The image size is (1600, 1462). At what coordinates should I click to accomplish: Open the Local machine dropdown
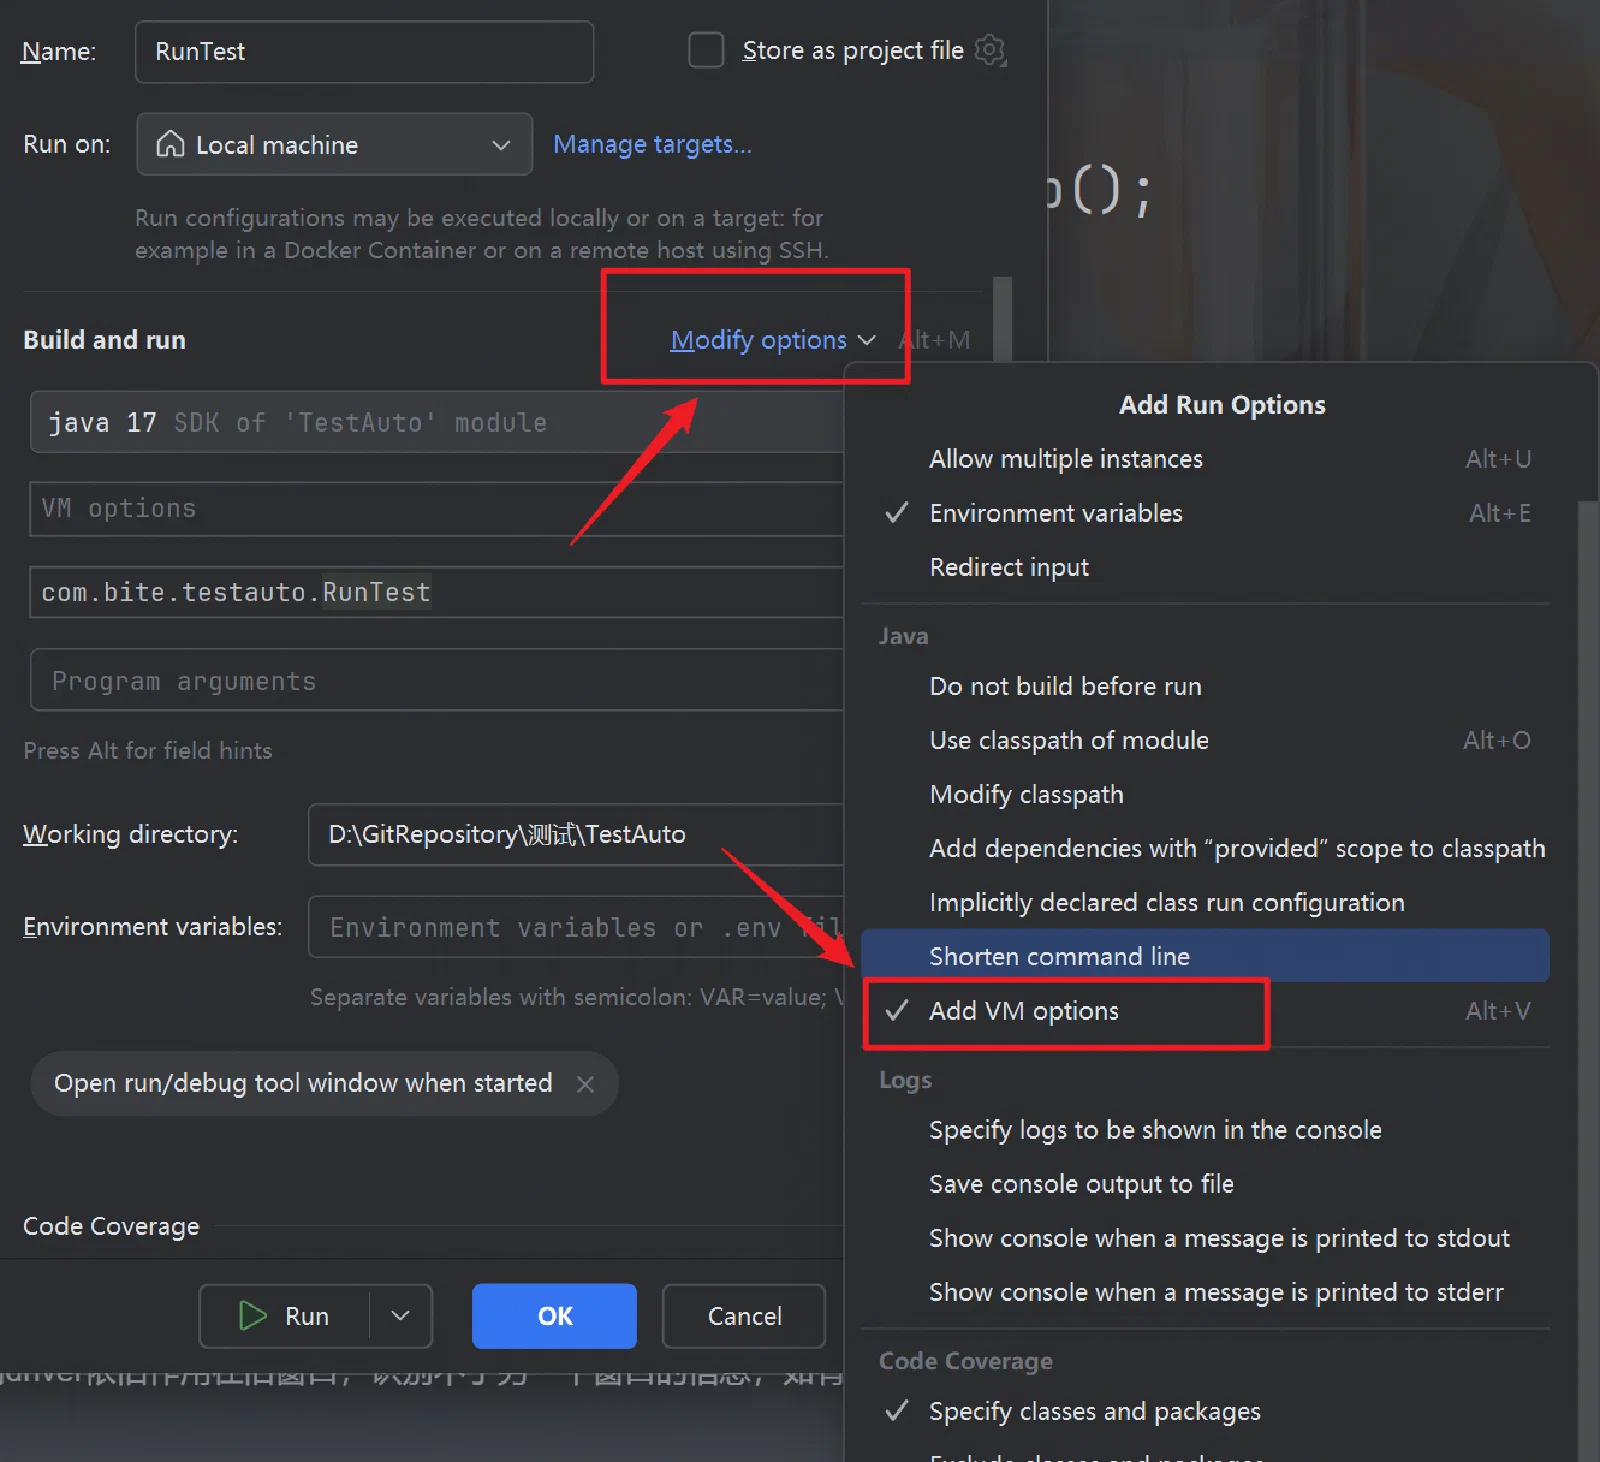click(334, 144)
